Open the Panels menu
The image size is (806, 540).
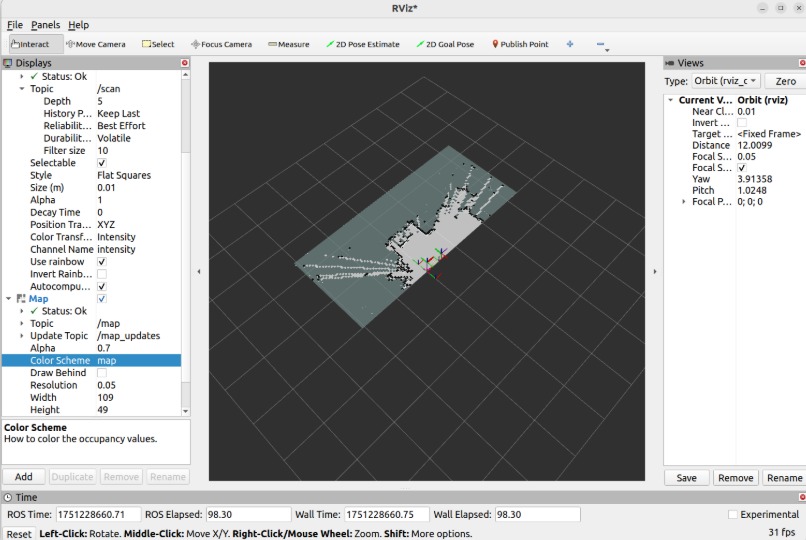[45, 25]
